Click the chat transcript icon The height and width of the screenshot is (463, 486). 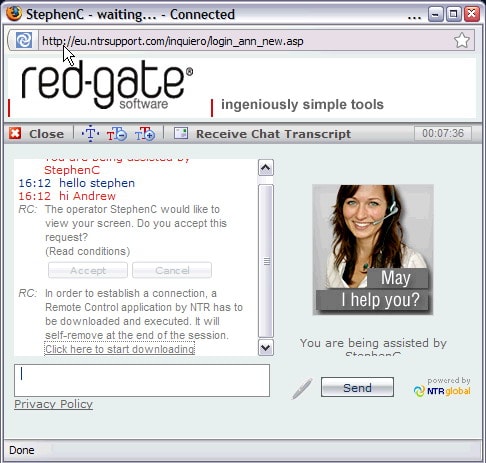[x=181, y=133]
